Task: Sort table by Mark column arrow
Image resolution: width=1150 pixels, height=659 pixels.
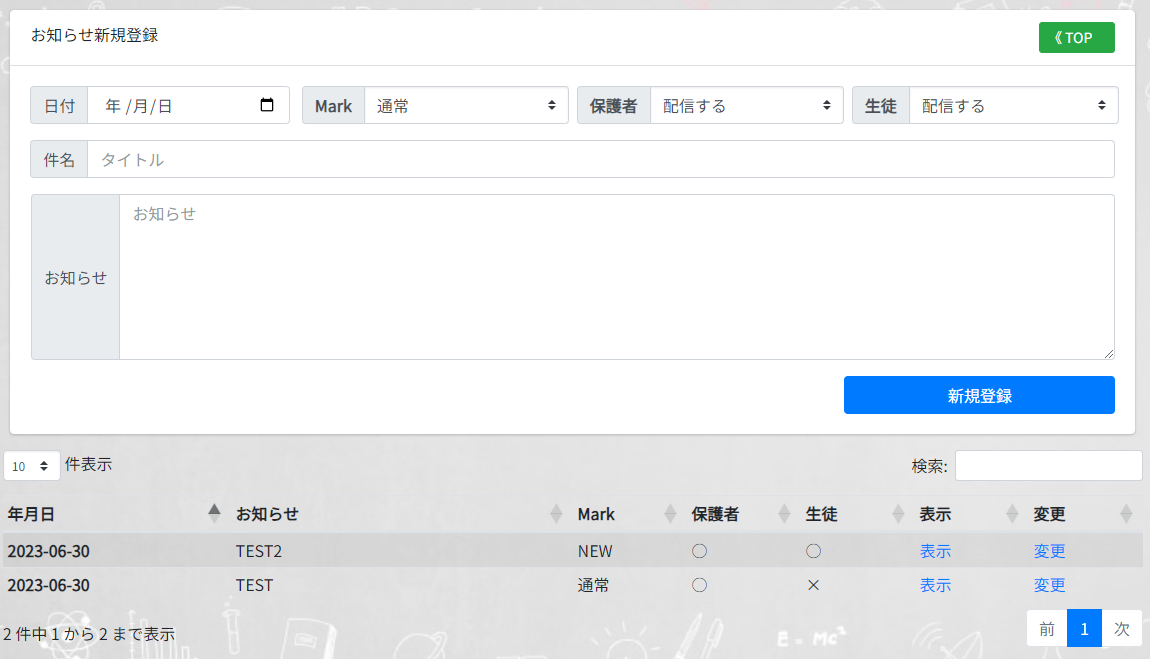Action: pos(670,514)
